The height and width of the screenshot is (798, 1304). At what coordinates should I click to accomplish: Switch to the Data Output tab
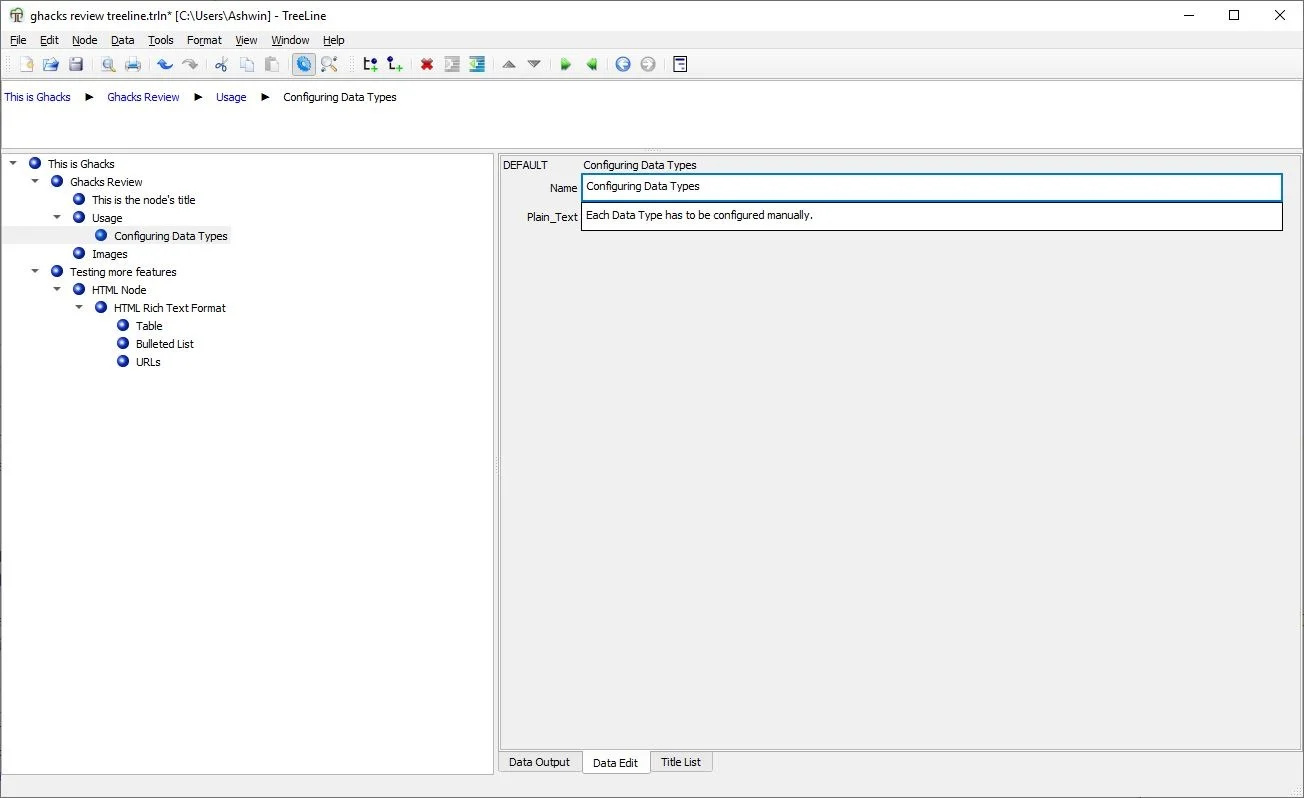click(x=539, y=762)
